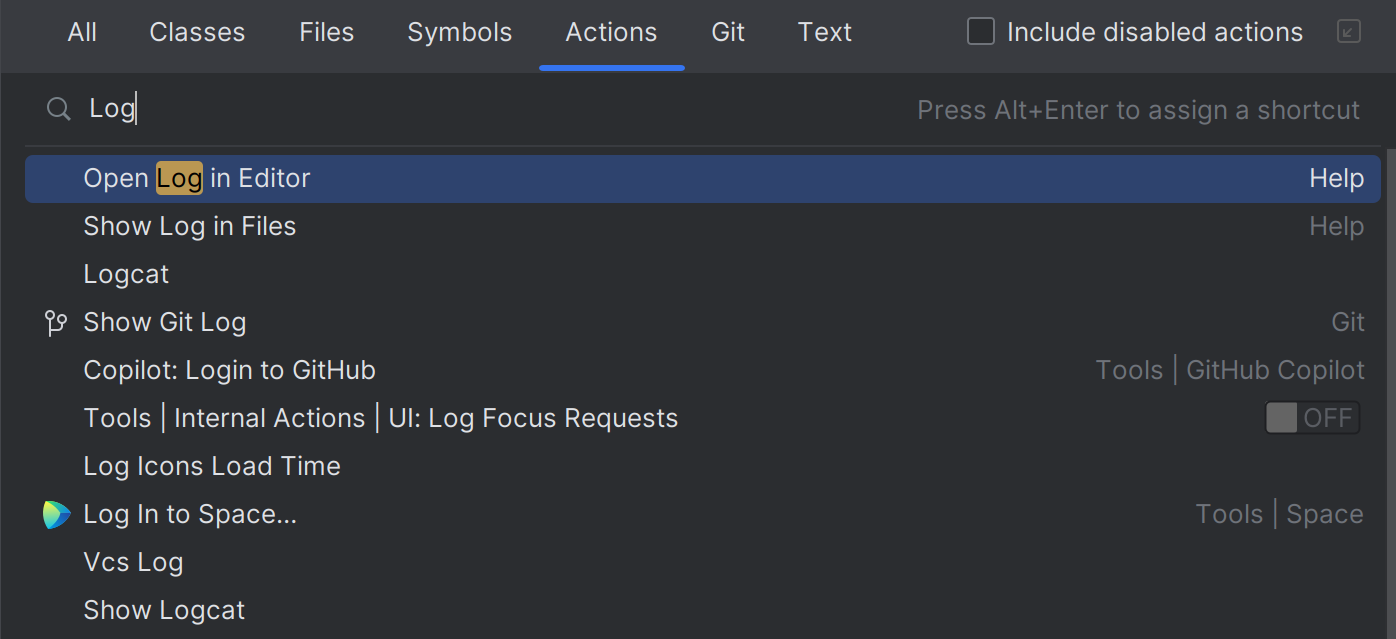Select the Show Git Log action

click(165, 321)
